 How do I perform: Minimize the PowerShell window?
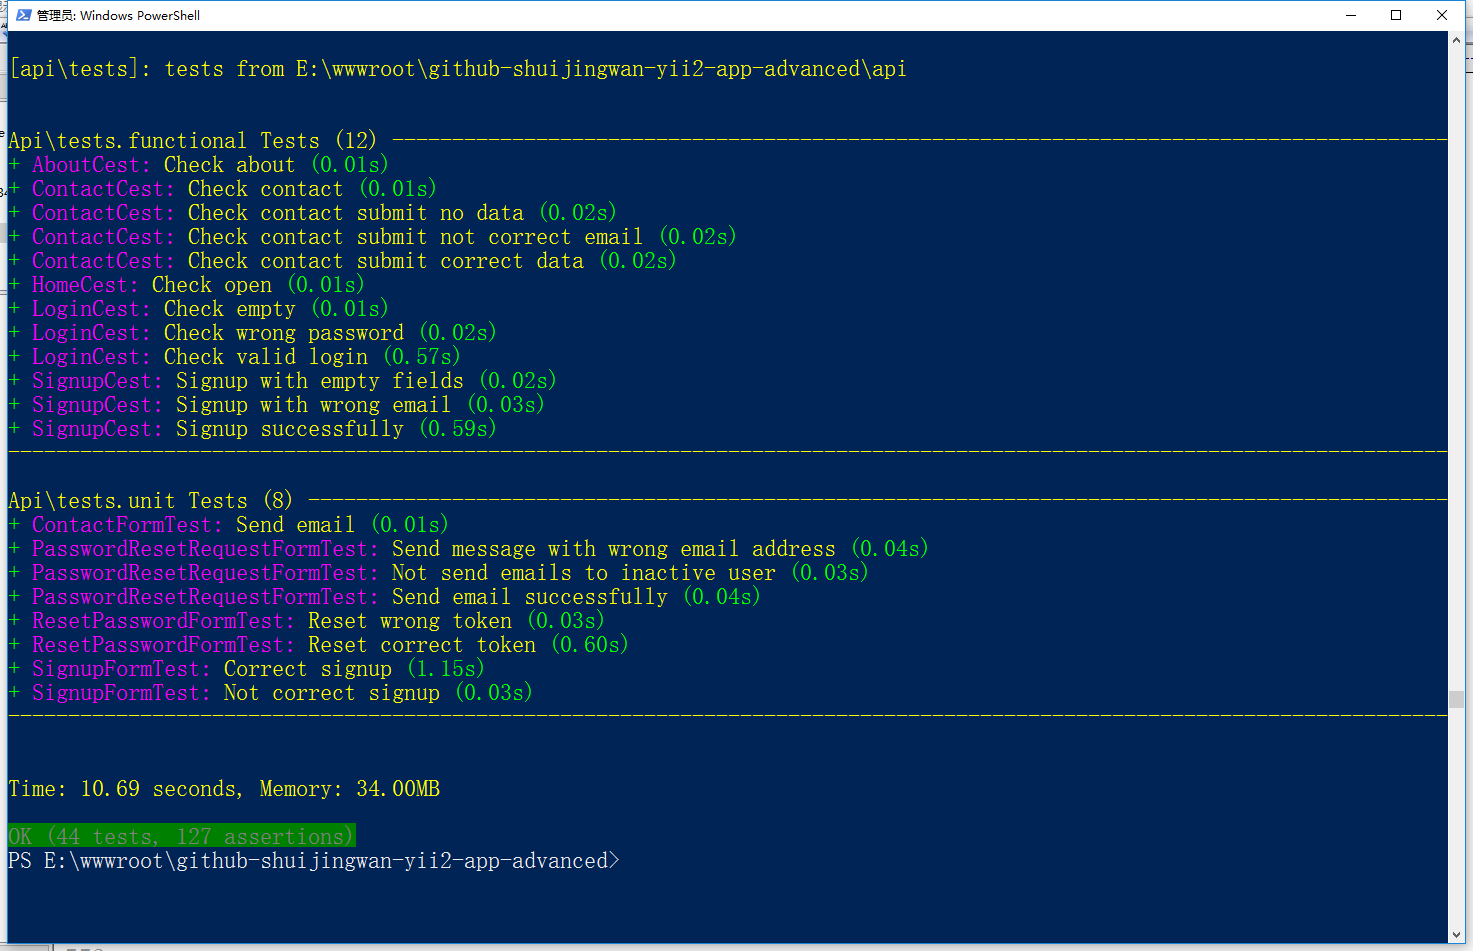tap(1351, 15)
